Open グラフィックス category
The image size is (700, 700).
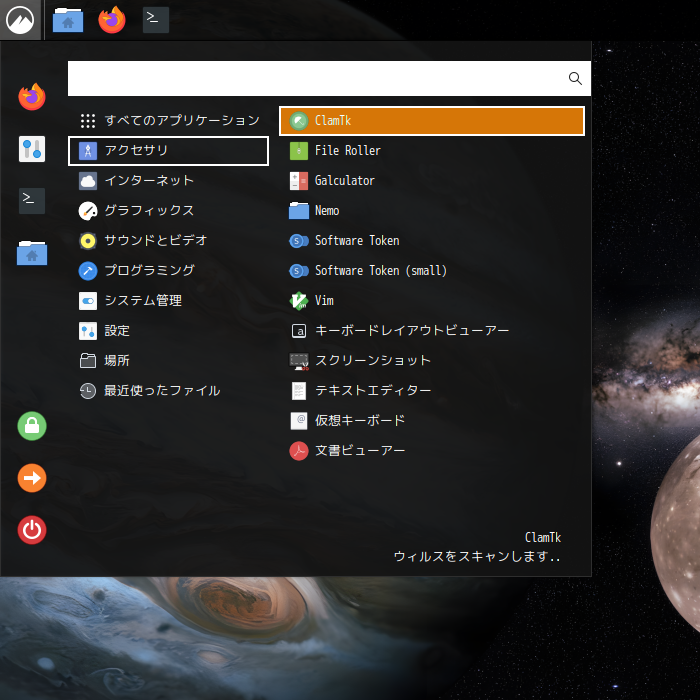click(x=148, y=211)
